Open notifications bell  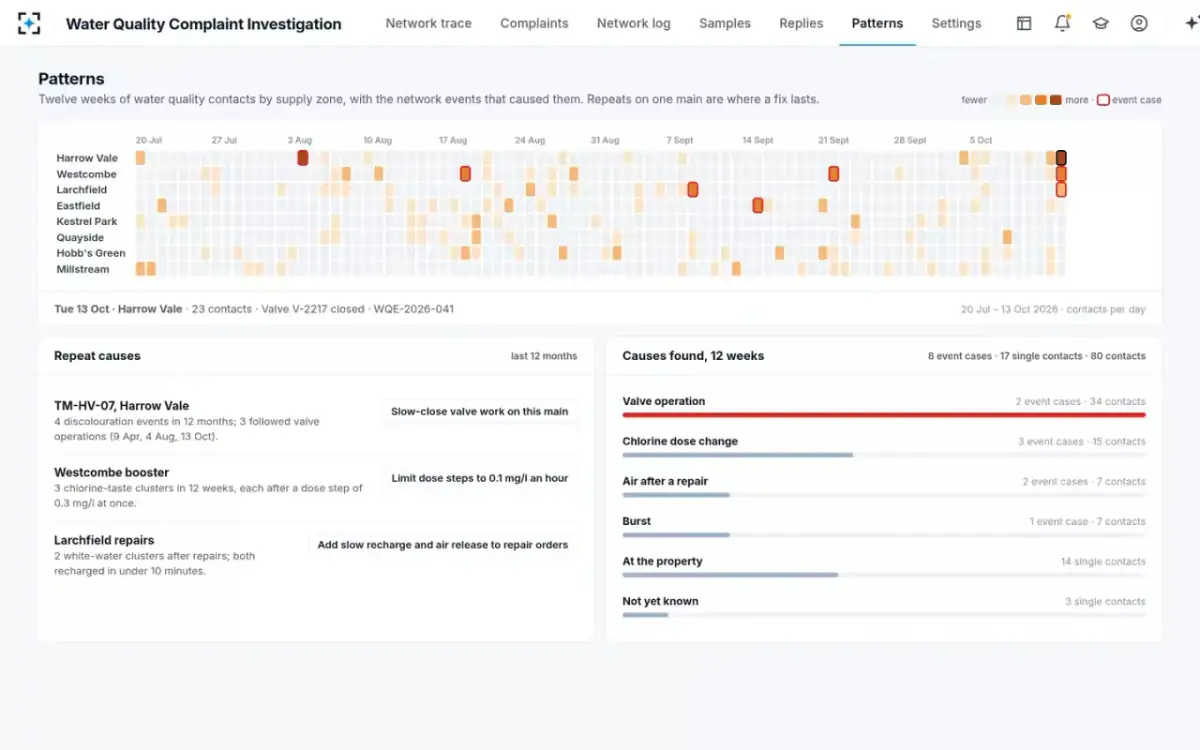(1062, 23)
